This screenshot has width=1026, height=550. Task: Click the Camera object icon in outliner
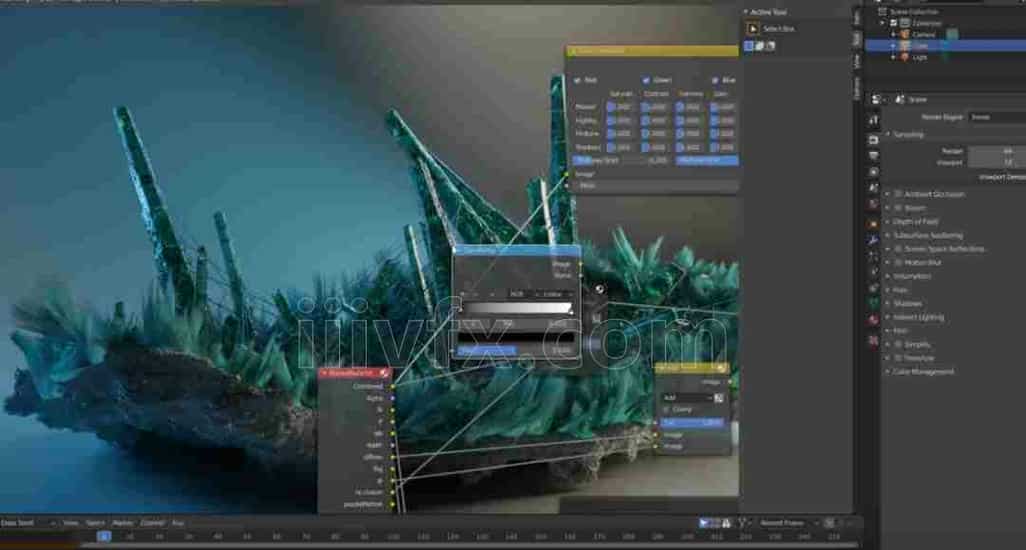coord(904,34)
